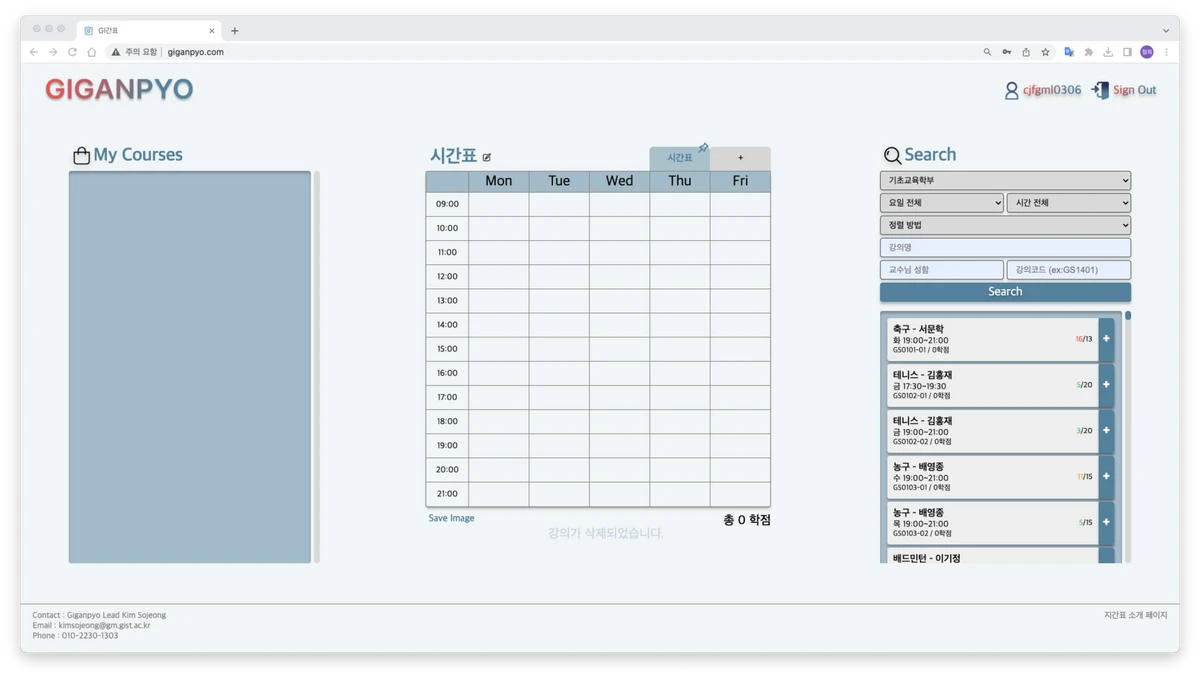
Task: Select the 시간표 timetable tab
Action: (680, 158)
